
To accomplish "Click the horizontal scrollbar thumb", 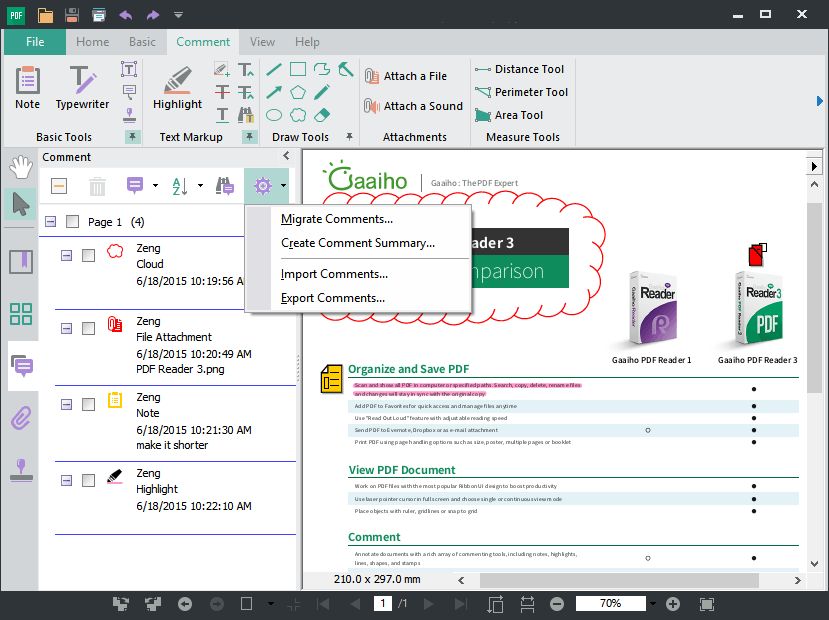I will (x=619, y=580).
